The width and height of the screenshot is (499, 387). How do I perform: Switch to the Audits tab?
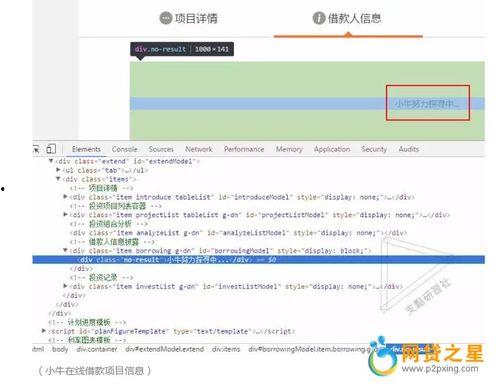pyautogui.click(x=409, y=149)
